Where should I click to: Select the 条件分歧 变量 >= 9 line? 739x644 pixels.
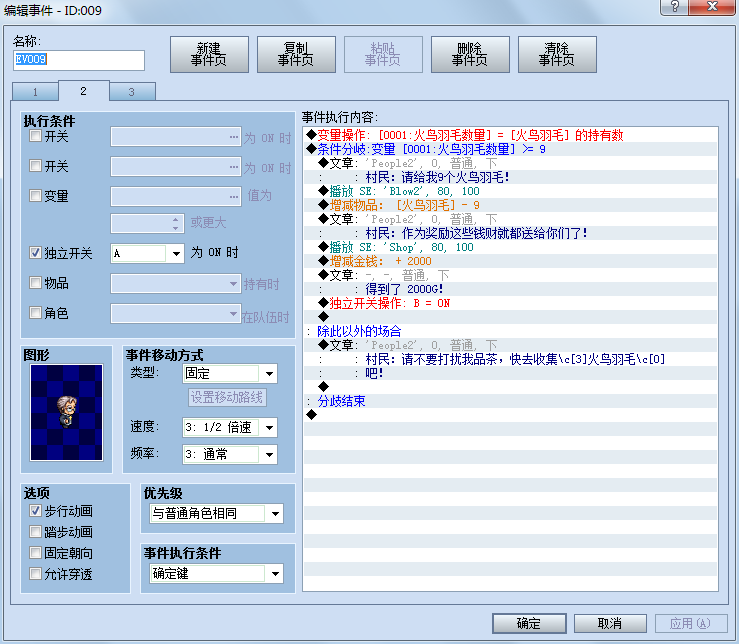click(x=511, y=149)
